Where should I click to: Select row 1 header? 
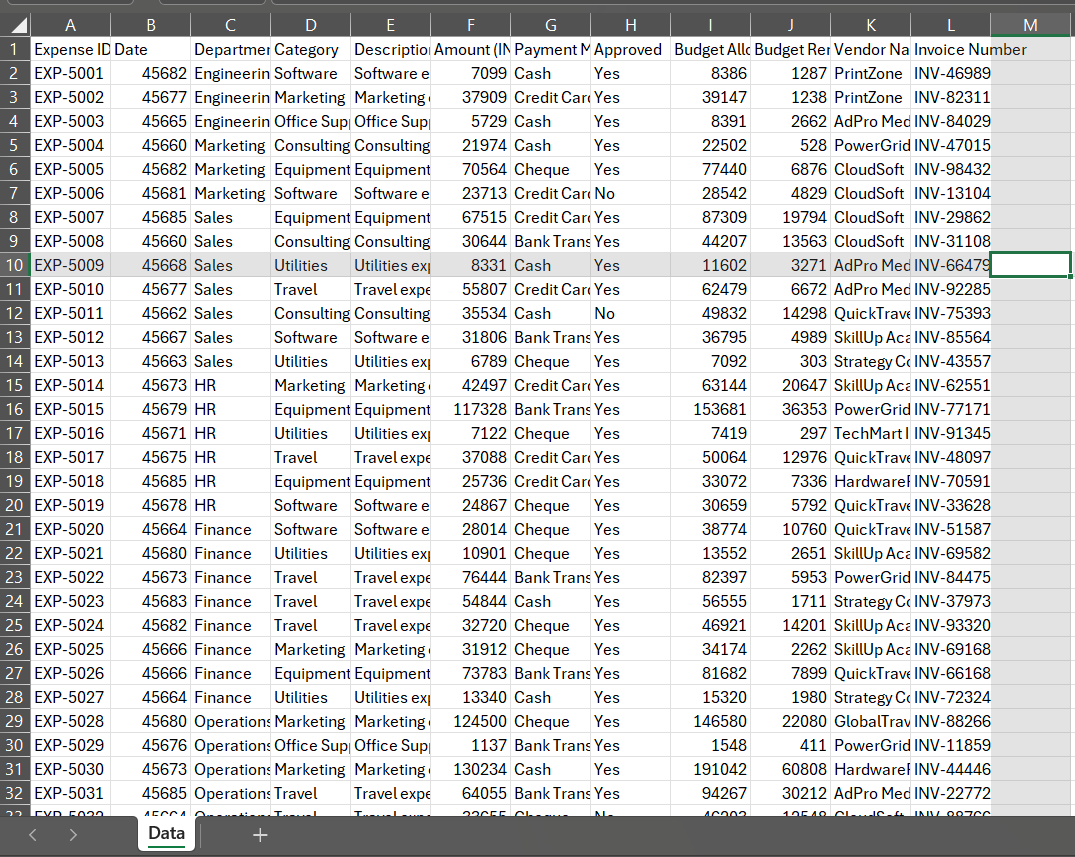(15, 49)
